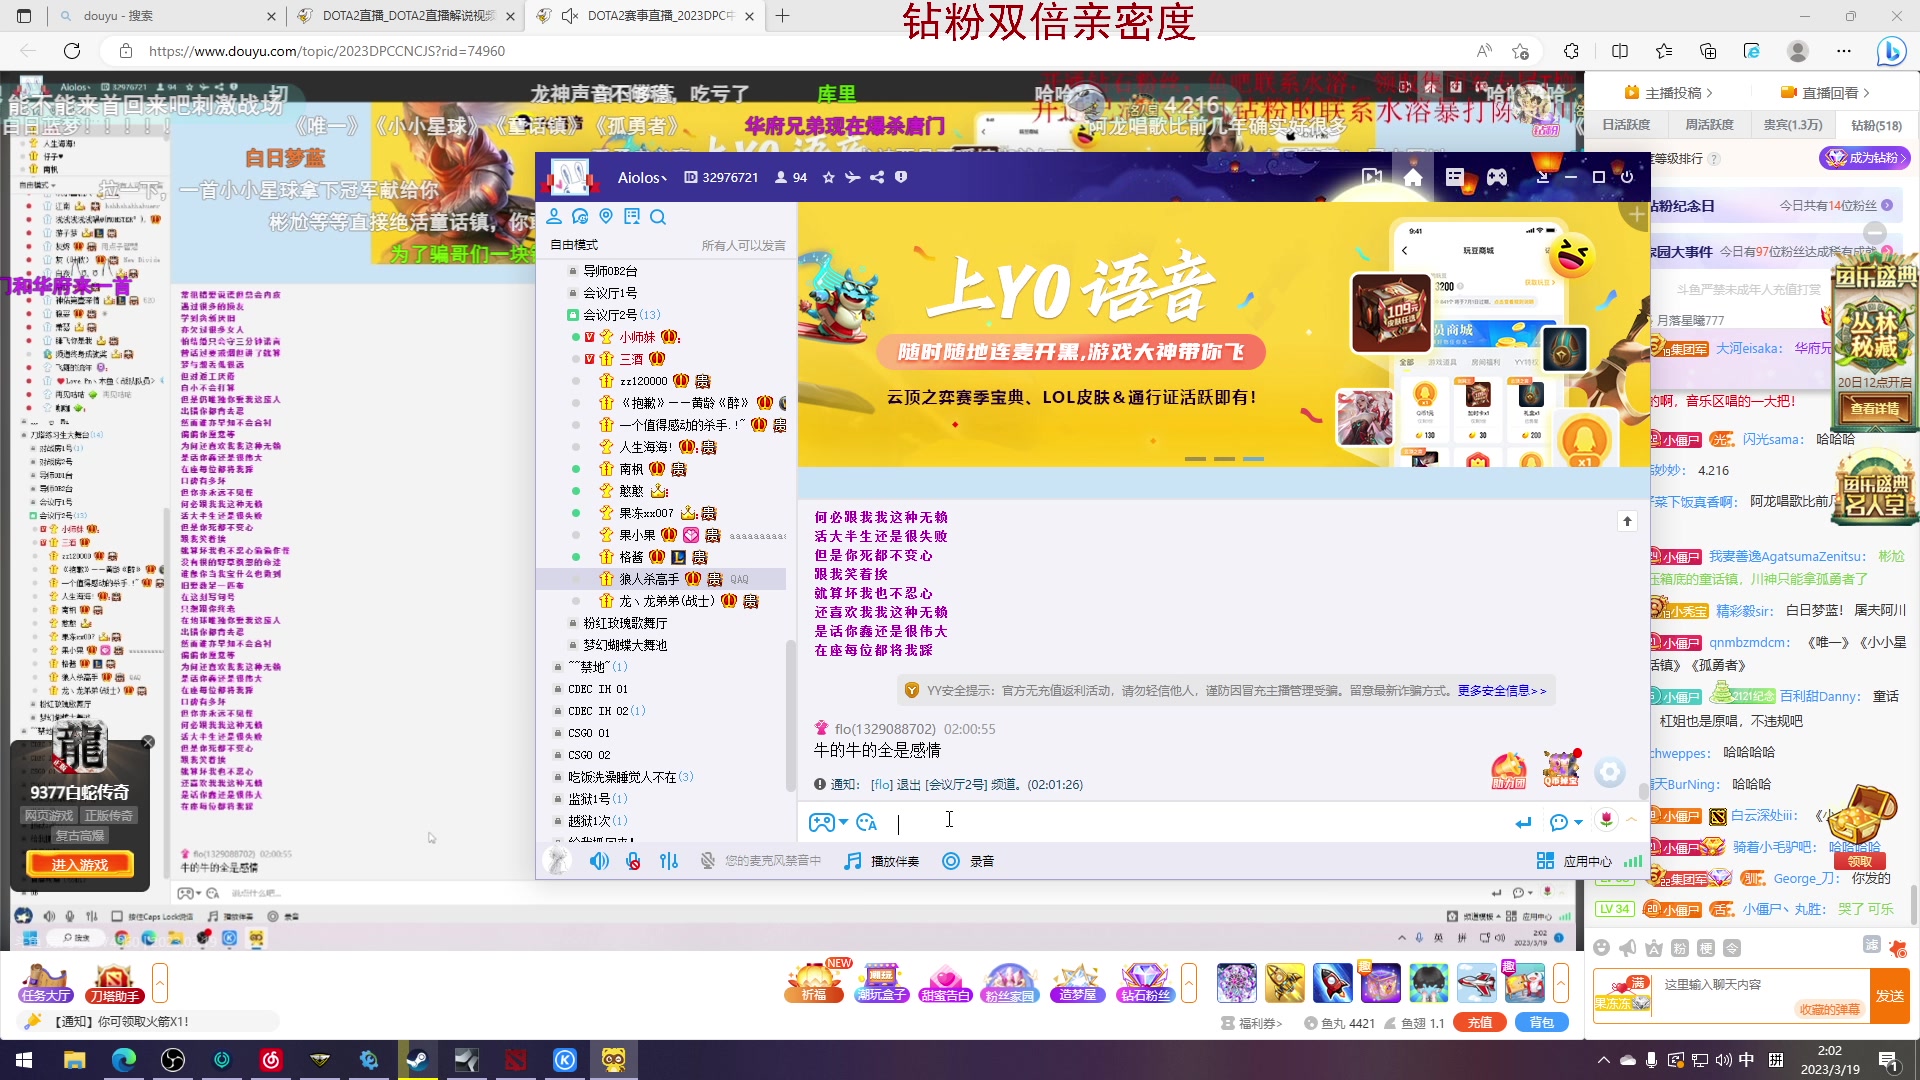The height and width of the screenshot is (1080, 1920).
Task: Toggle the speaker volume icon in YY
Action: (x=599, y=860)
